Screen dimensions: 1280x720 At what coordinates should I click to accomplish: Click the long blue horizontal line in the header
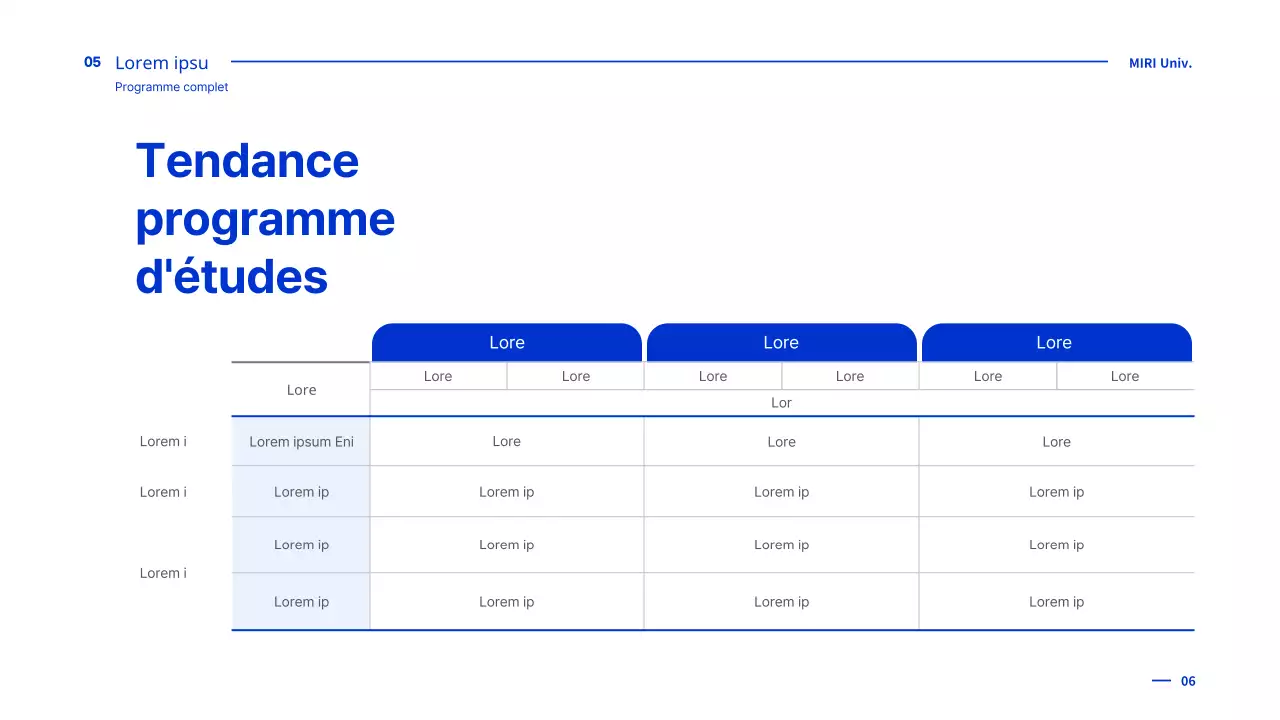(x=668, y=62)
